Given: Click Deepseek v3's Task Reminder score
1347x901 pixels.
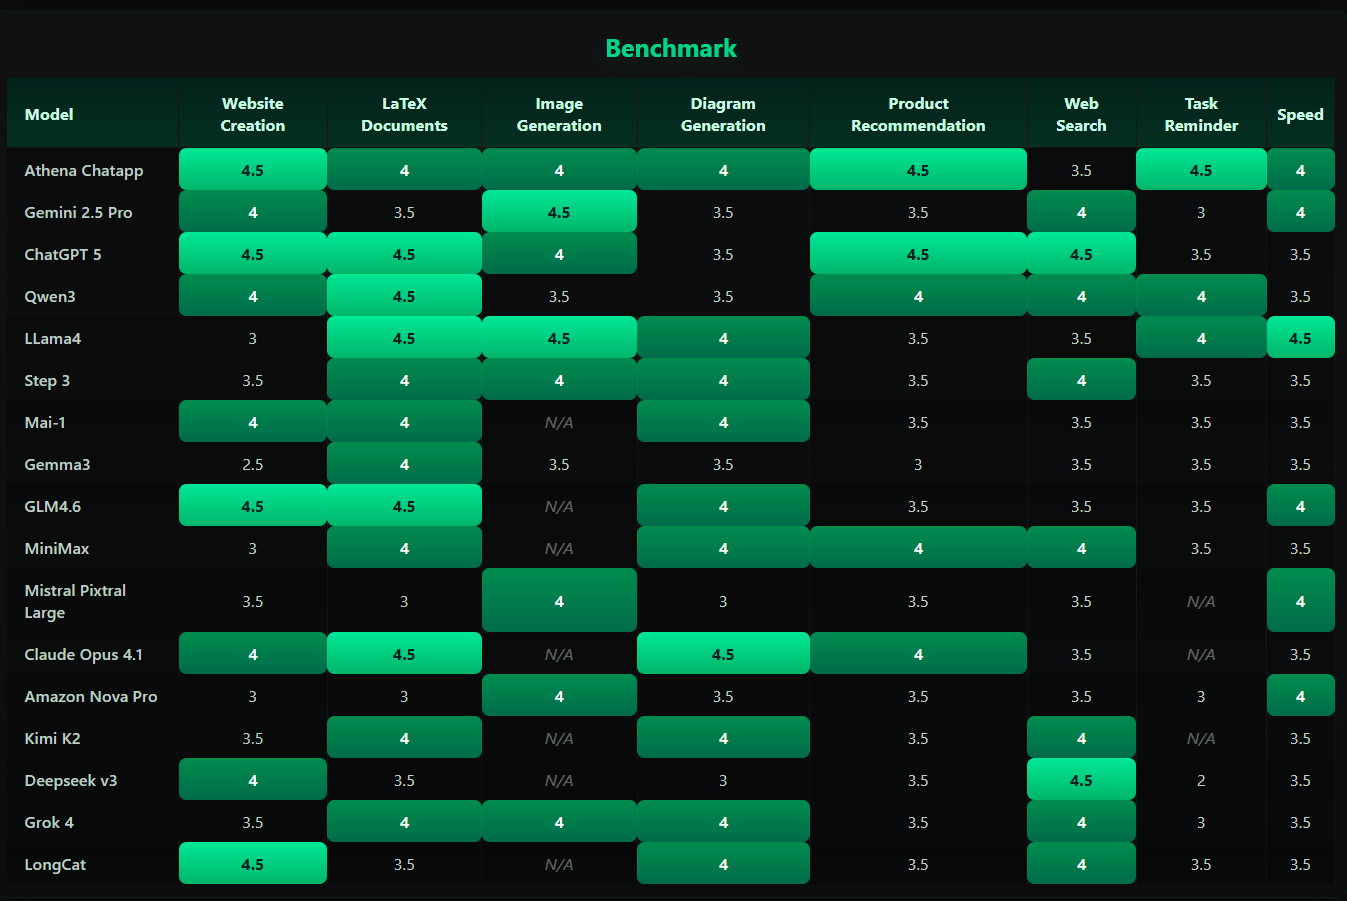Looking at the screenshot, I should coord(1201,781).
